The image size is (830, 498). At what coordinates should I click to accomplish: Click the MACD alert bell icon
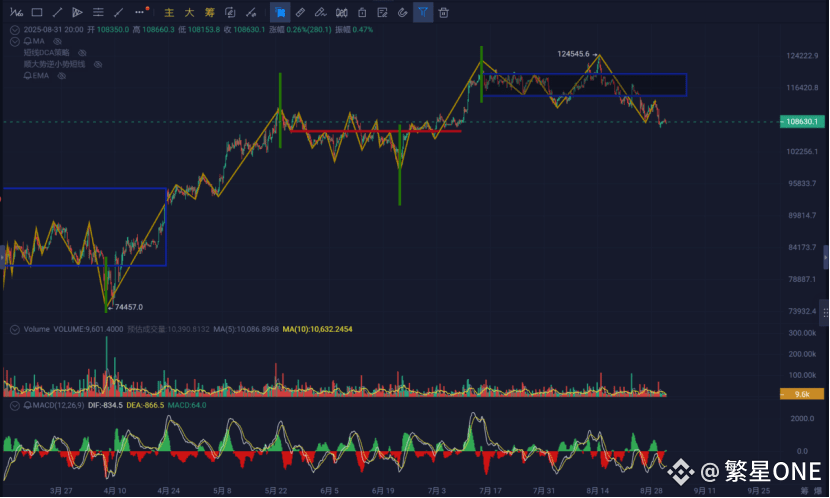pyautogui.click(x=28, y=405)
